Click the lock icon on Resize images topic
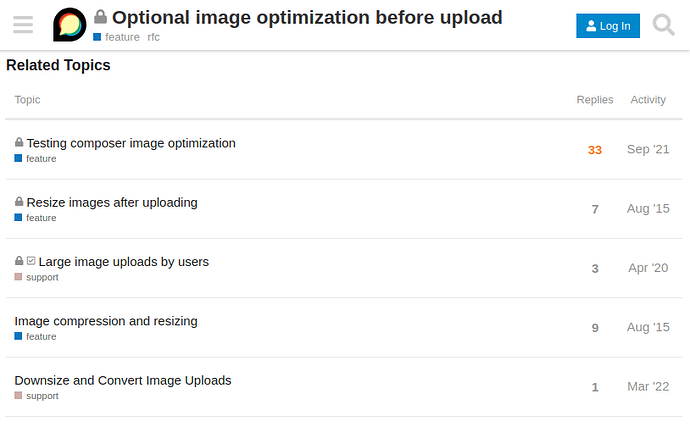Image resolution: width=690 pixels, height=427 pixels. coord(19,202)
